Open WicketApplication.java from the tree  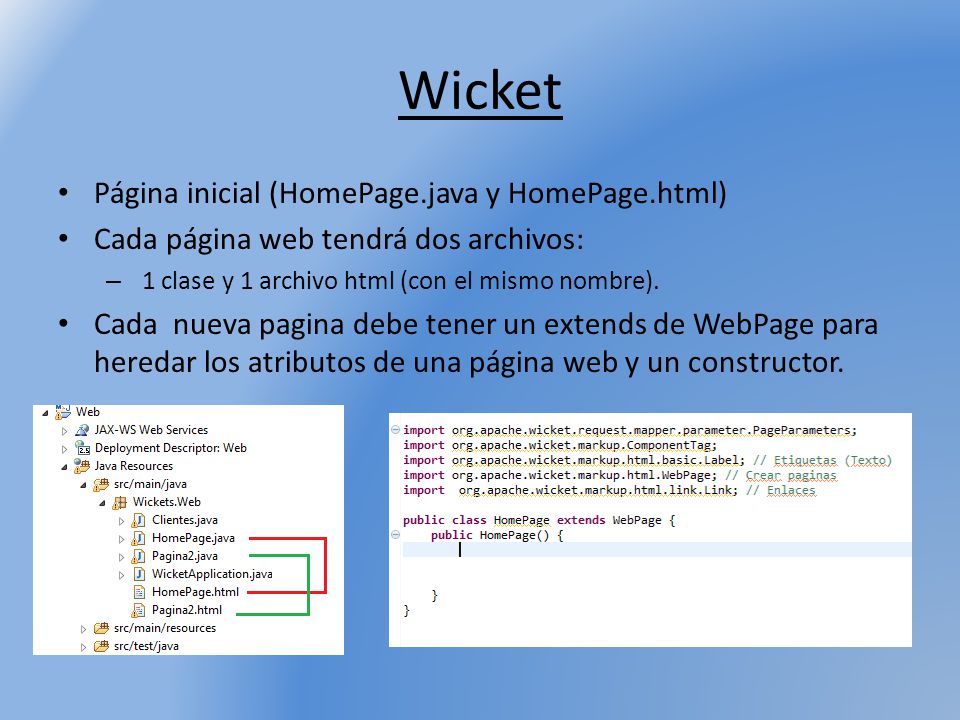pos(212,574)
